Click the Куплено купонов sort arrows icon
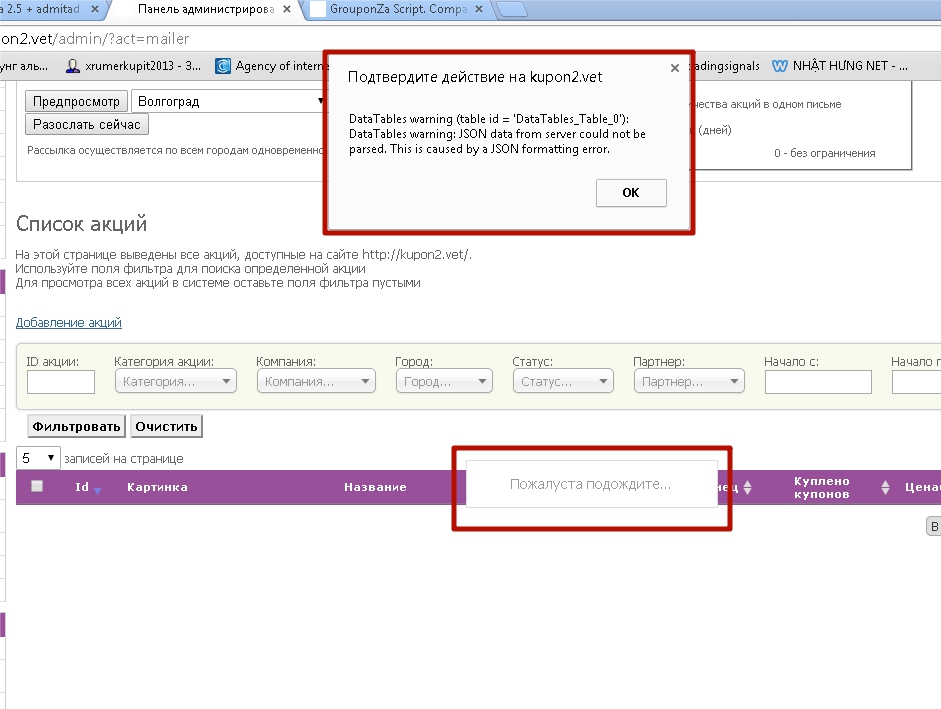The width and height of the screenshot is (941, 709). pyautogui.click(x=885, y=488)
